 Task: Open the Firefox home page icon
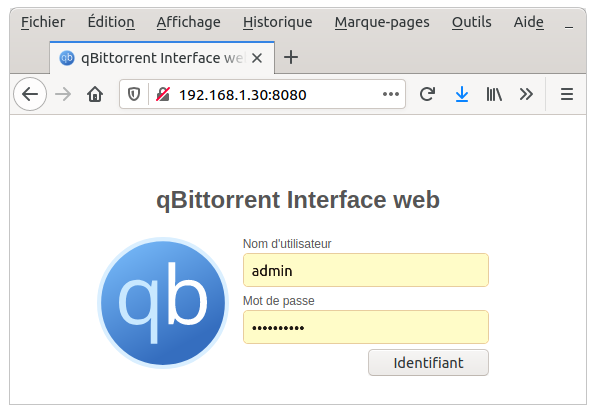(x=95, y=94)
